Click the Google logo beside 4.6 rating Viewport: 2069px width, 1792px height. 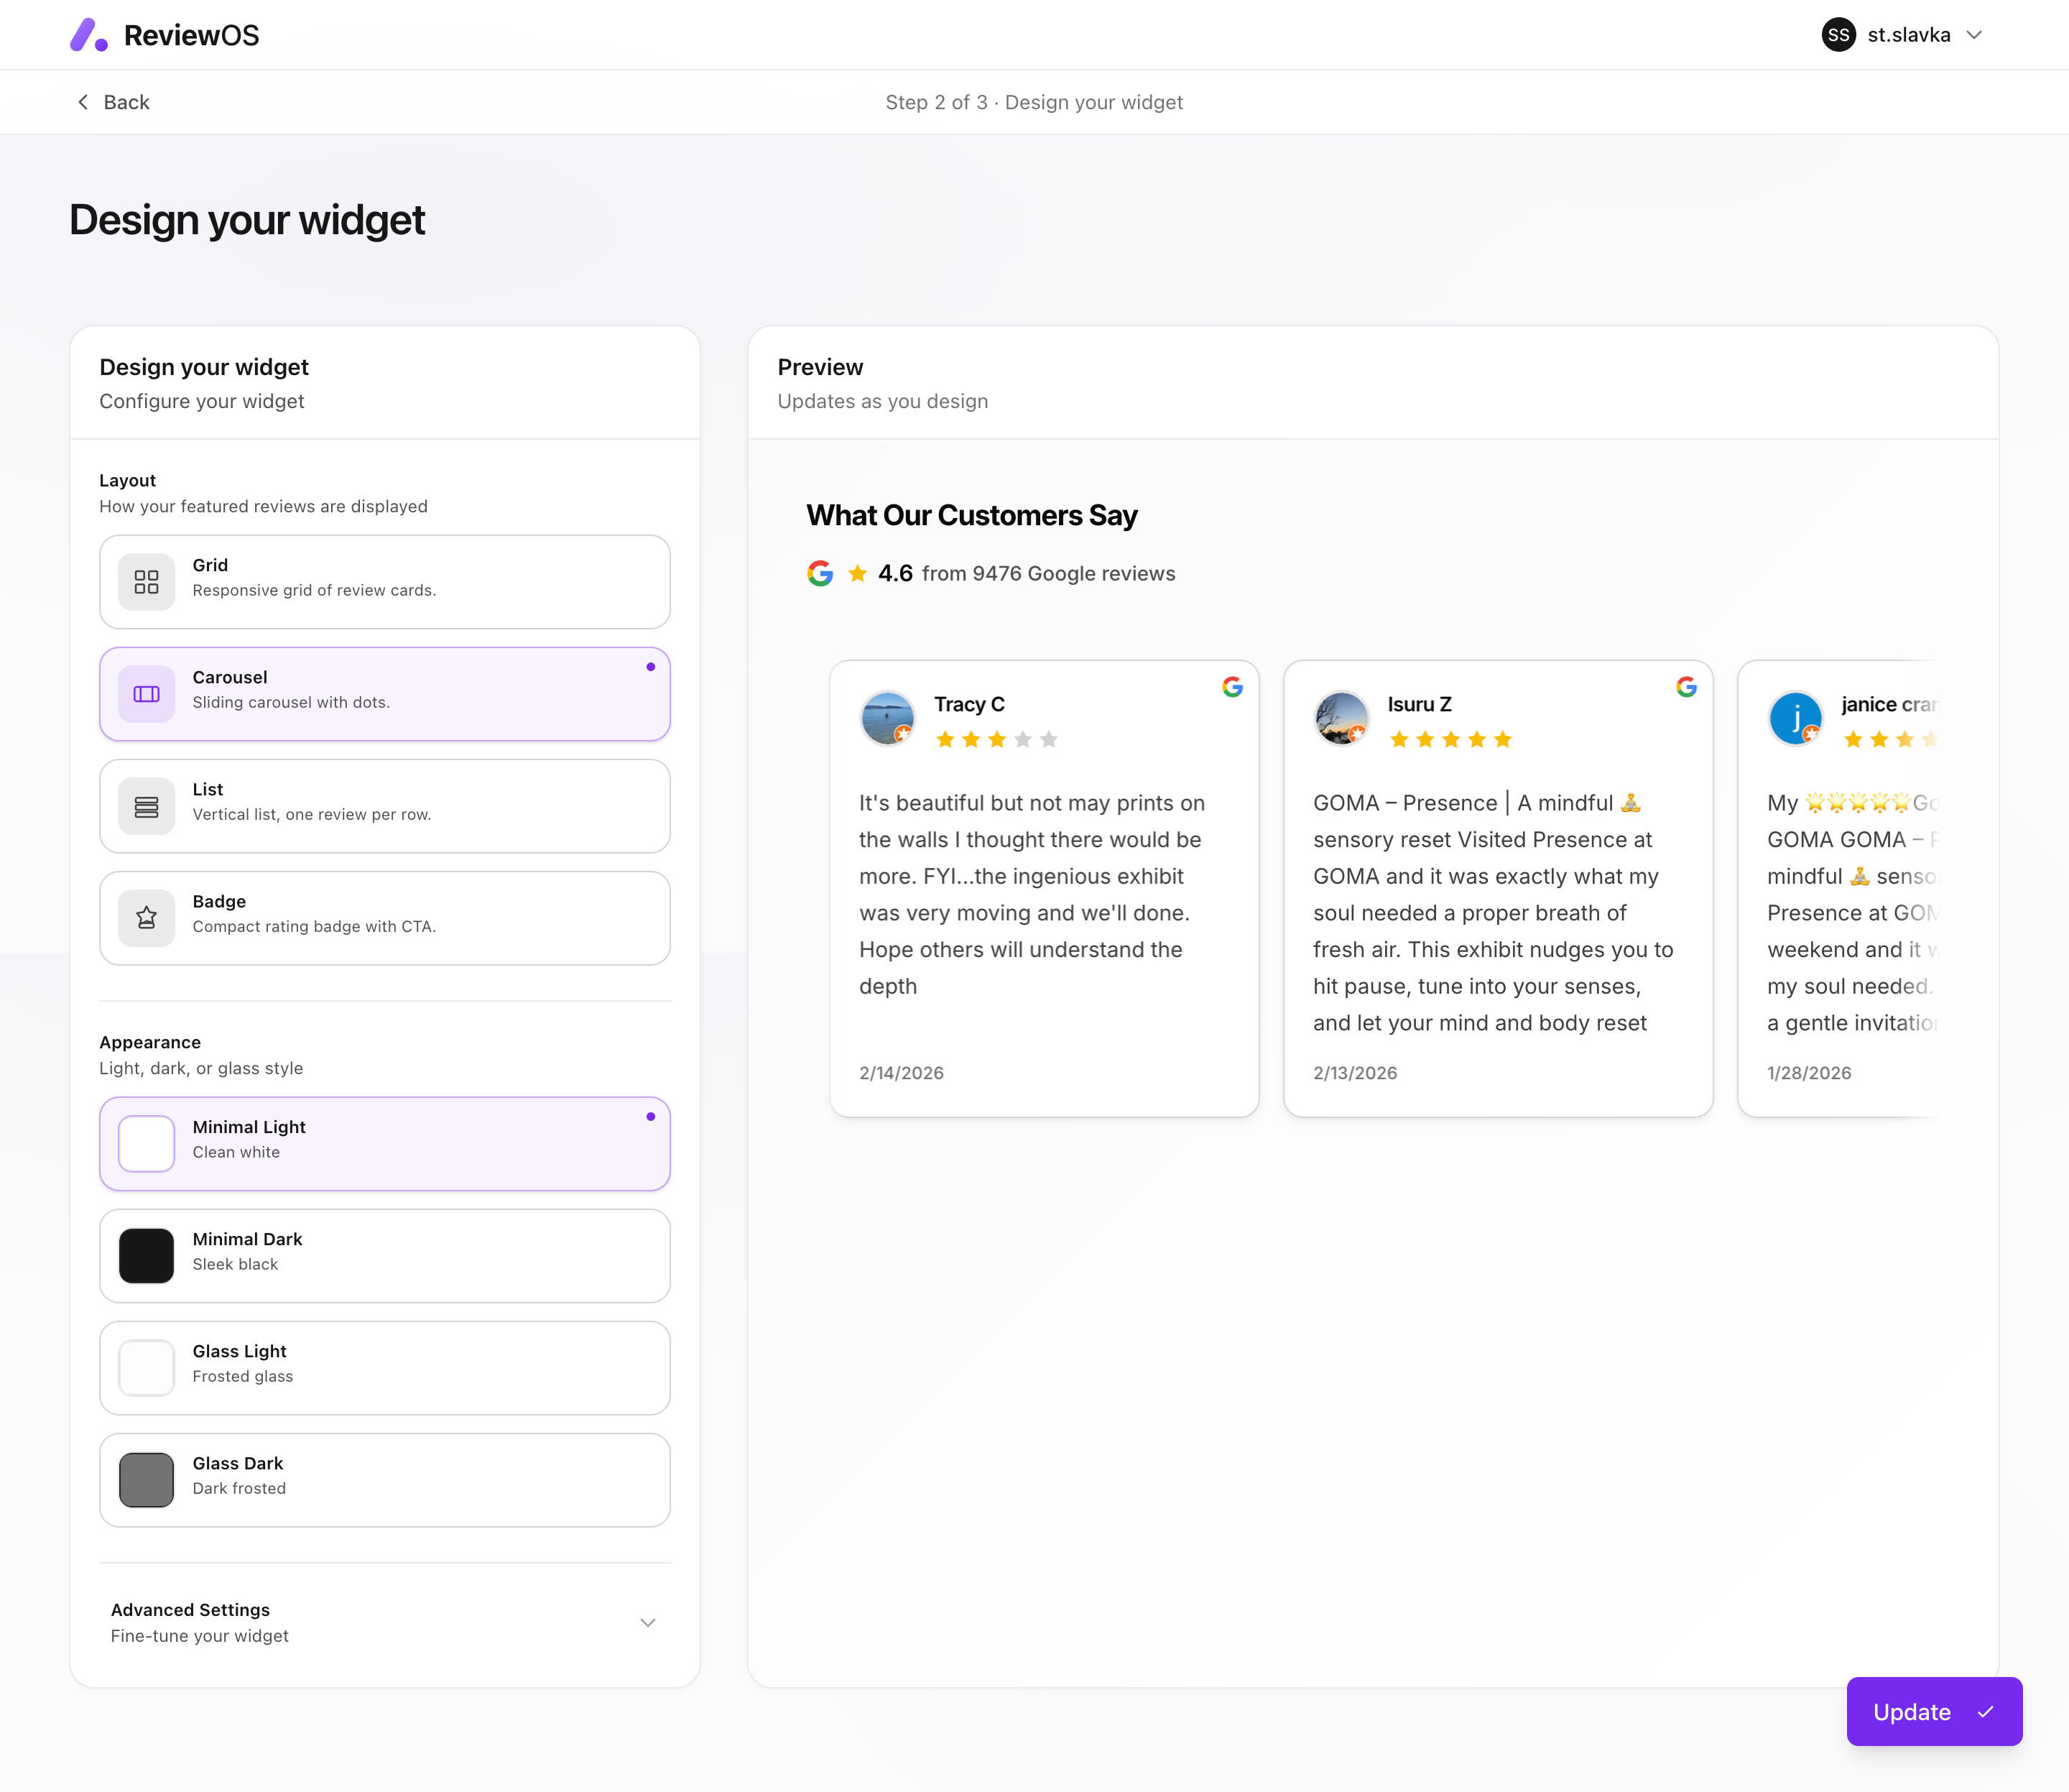coord(820,574)
